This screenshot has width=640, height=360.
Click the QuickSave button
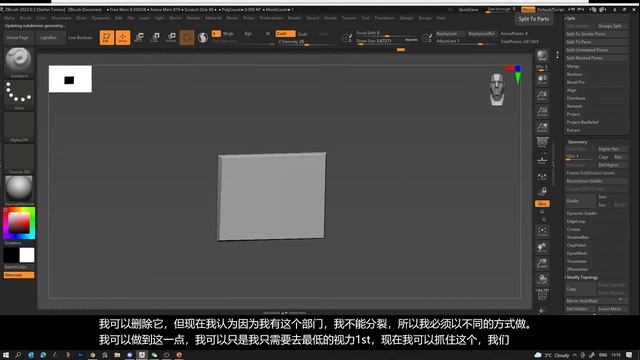pos(468,10)
